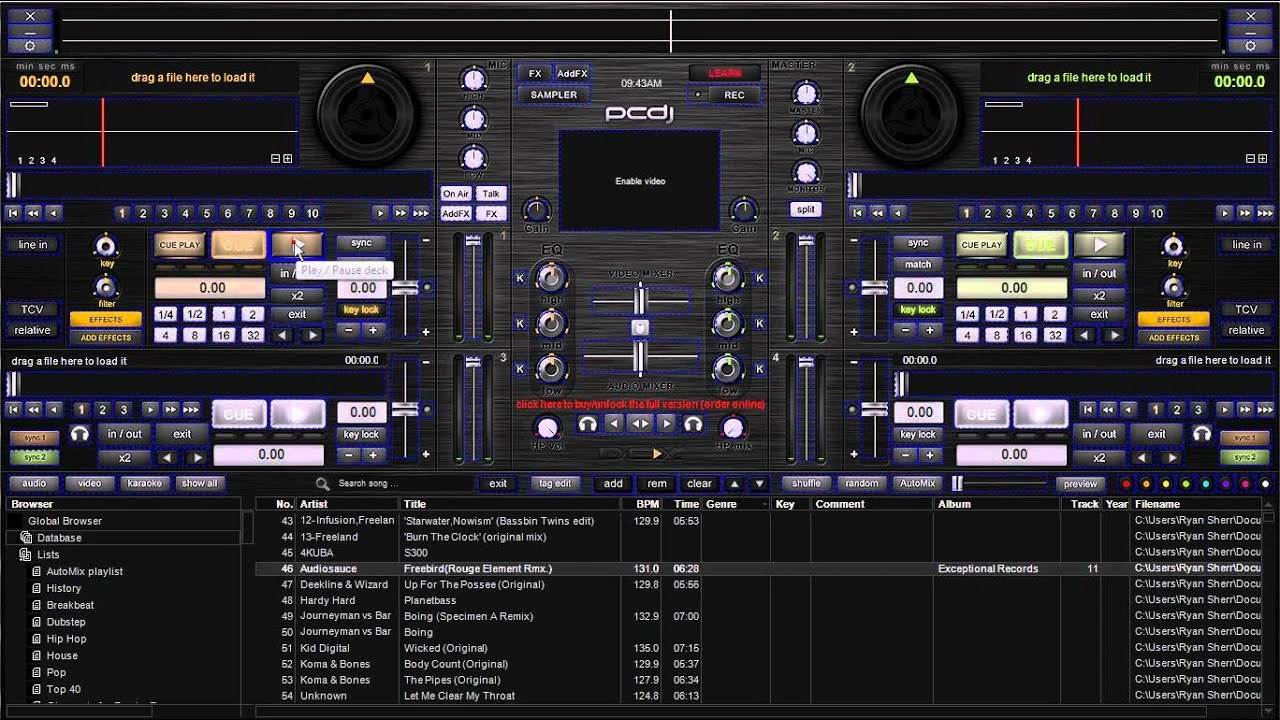Click the video mixer link button
Viewport: 1280px width, 720px height.
[x=640, y=328]
